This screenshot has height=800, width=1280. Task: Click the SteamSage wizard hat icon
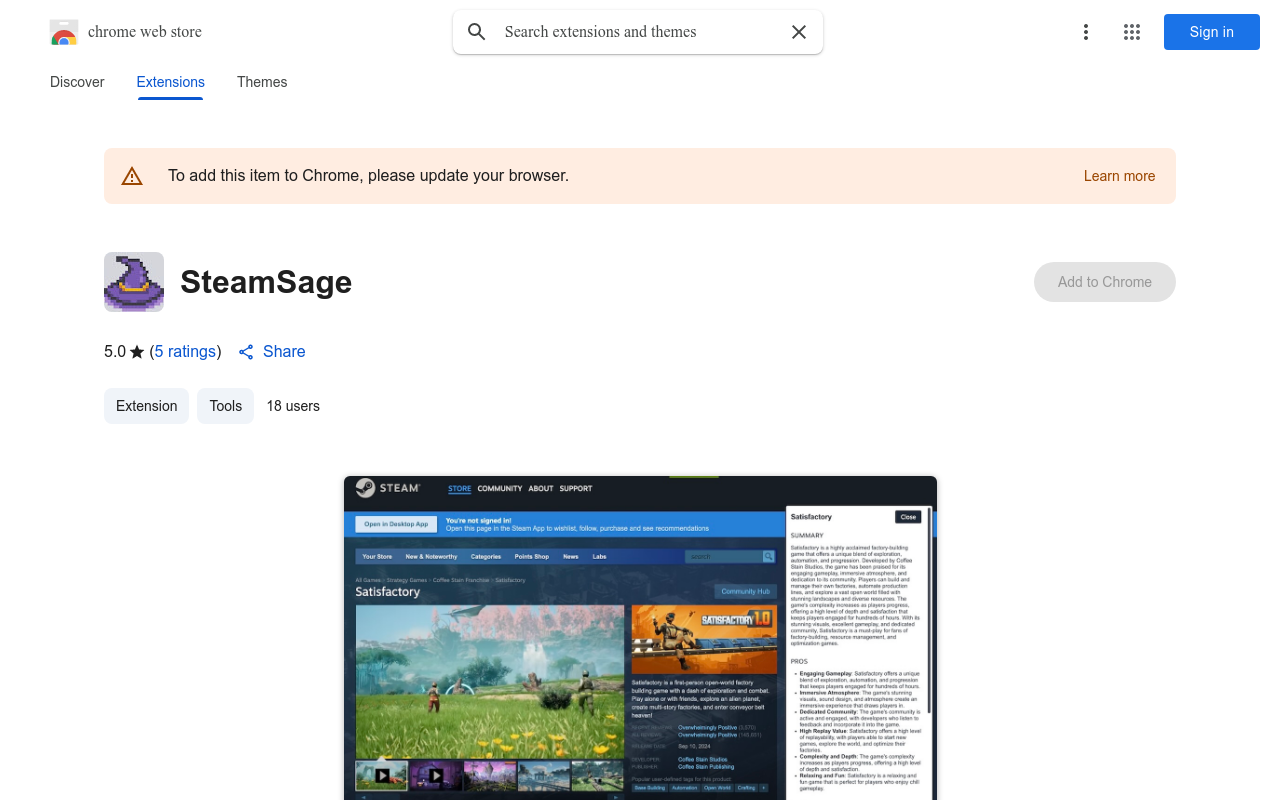pyautogui.click(x=134, y=282)
